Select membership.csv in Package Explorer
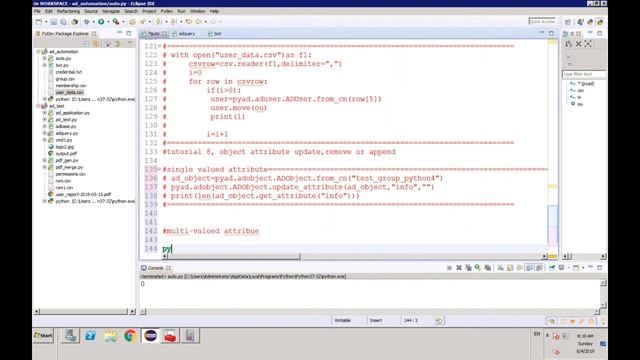 coord(71,85)
